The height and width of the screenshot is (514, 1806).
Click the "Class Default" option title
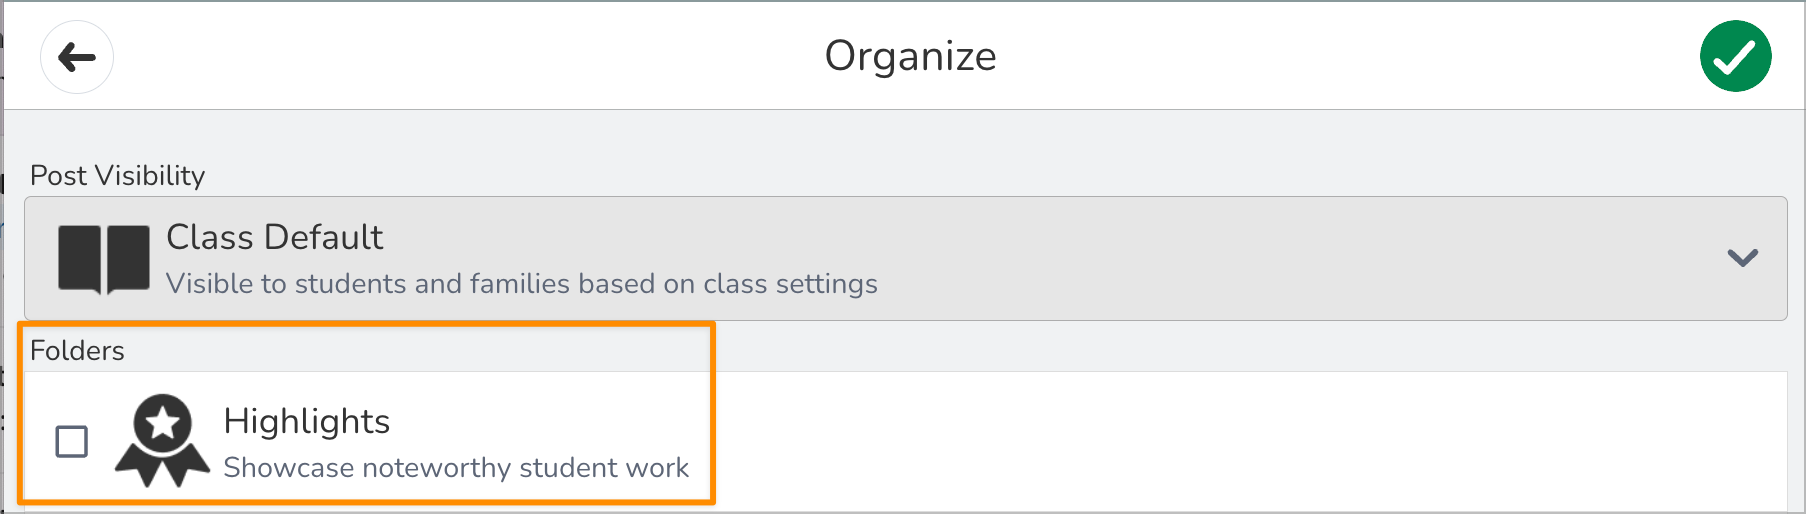274,237
